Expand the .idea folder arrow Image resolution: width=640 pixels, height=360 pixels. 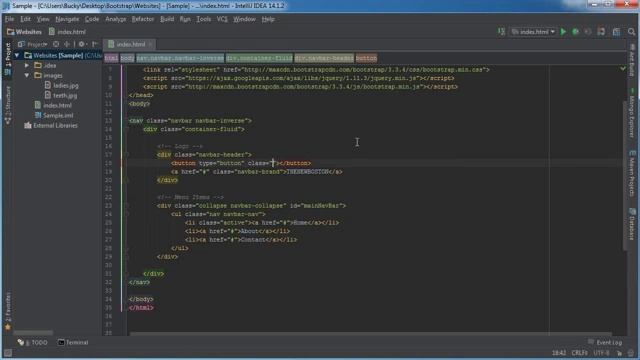(27, 65)
